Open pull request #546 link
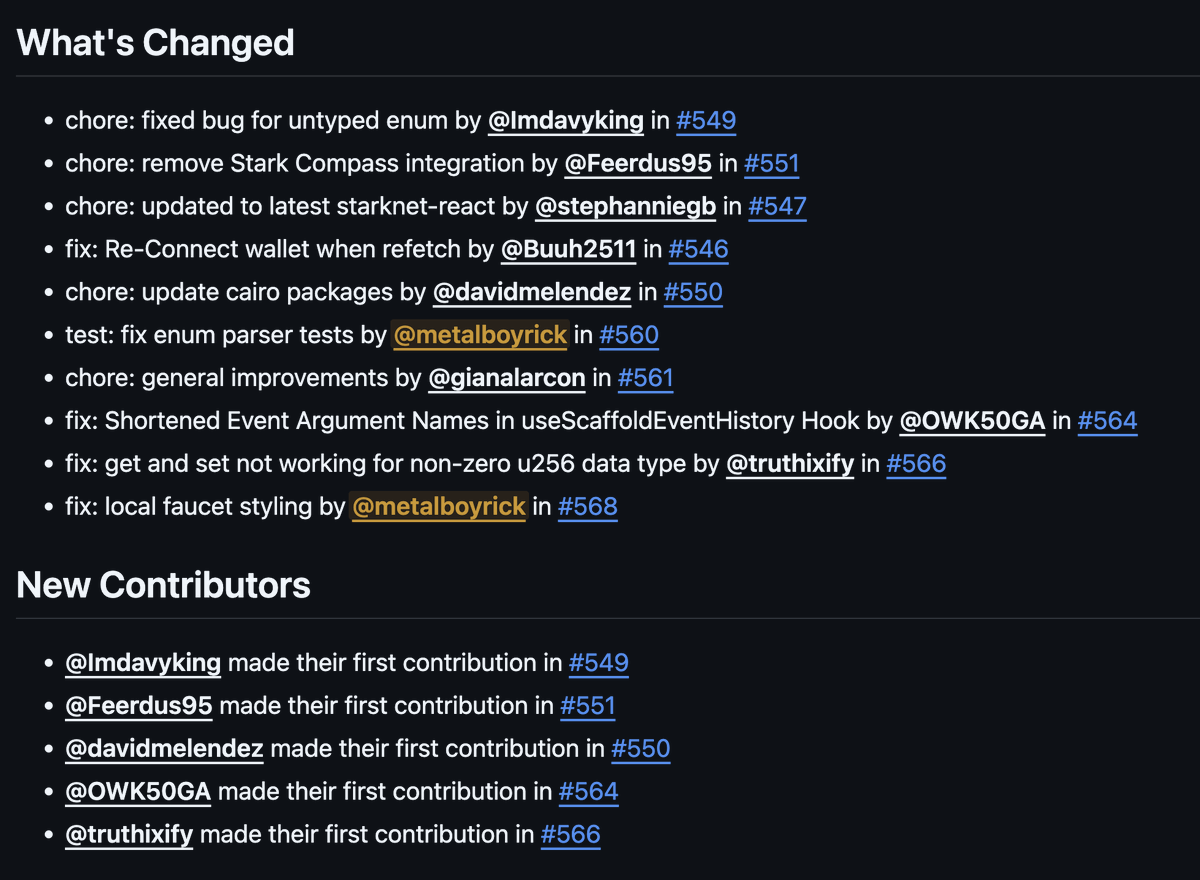The height and width of the screenshot is (880, 1200). (x=698, y=250)
